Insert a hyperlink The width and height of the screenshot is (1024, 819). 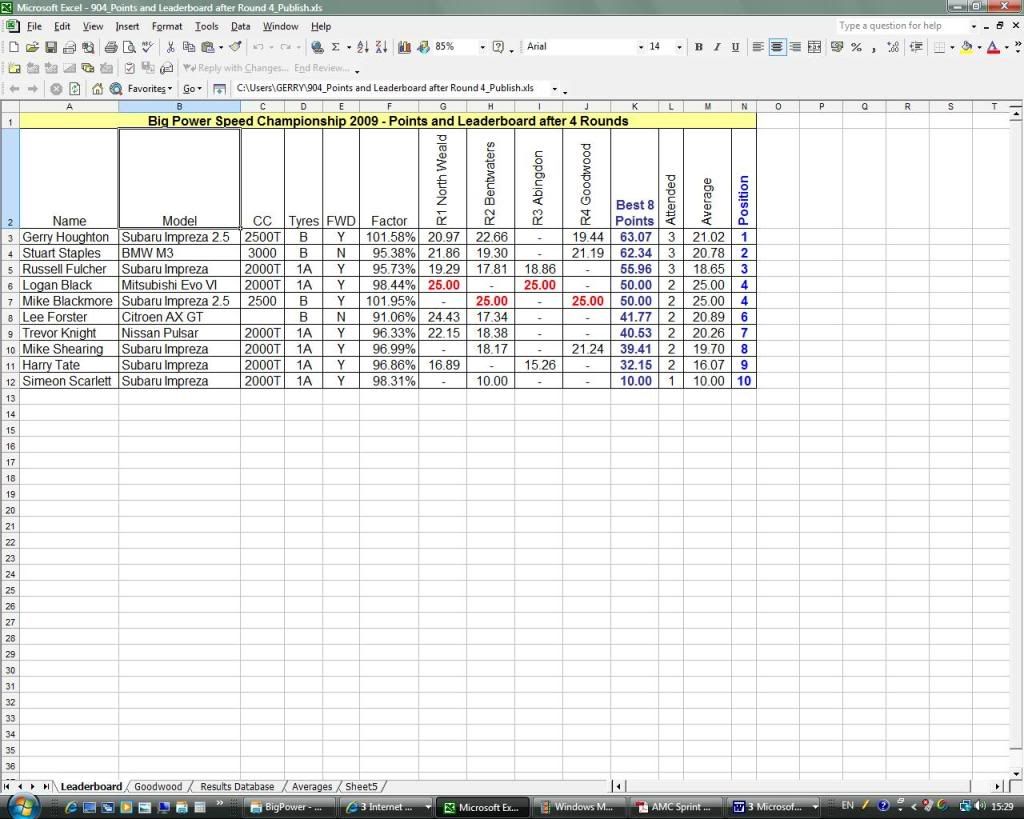point(317,47)
